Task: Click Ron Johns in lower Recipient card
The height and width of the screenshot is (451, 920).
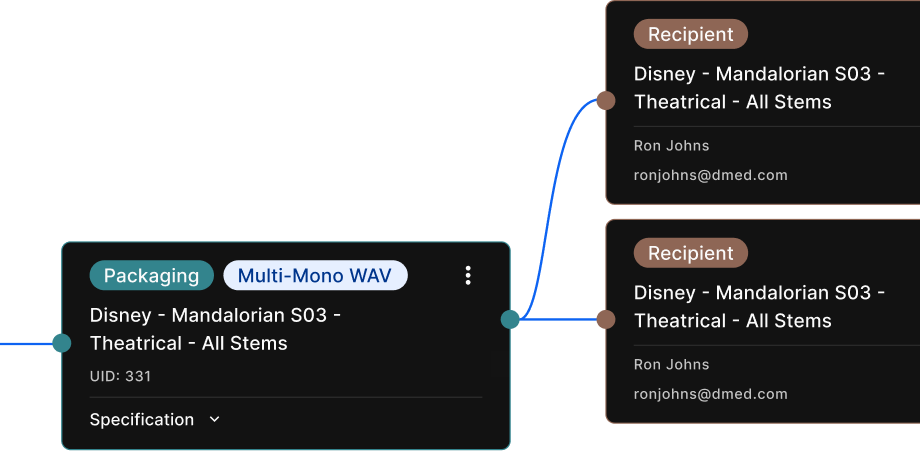Action: click(671, 364)
